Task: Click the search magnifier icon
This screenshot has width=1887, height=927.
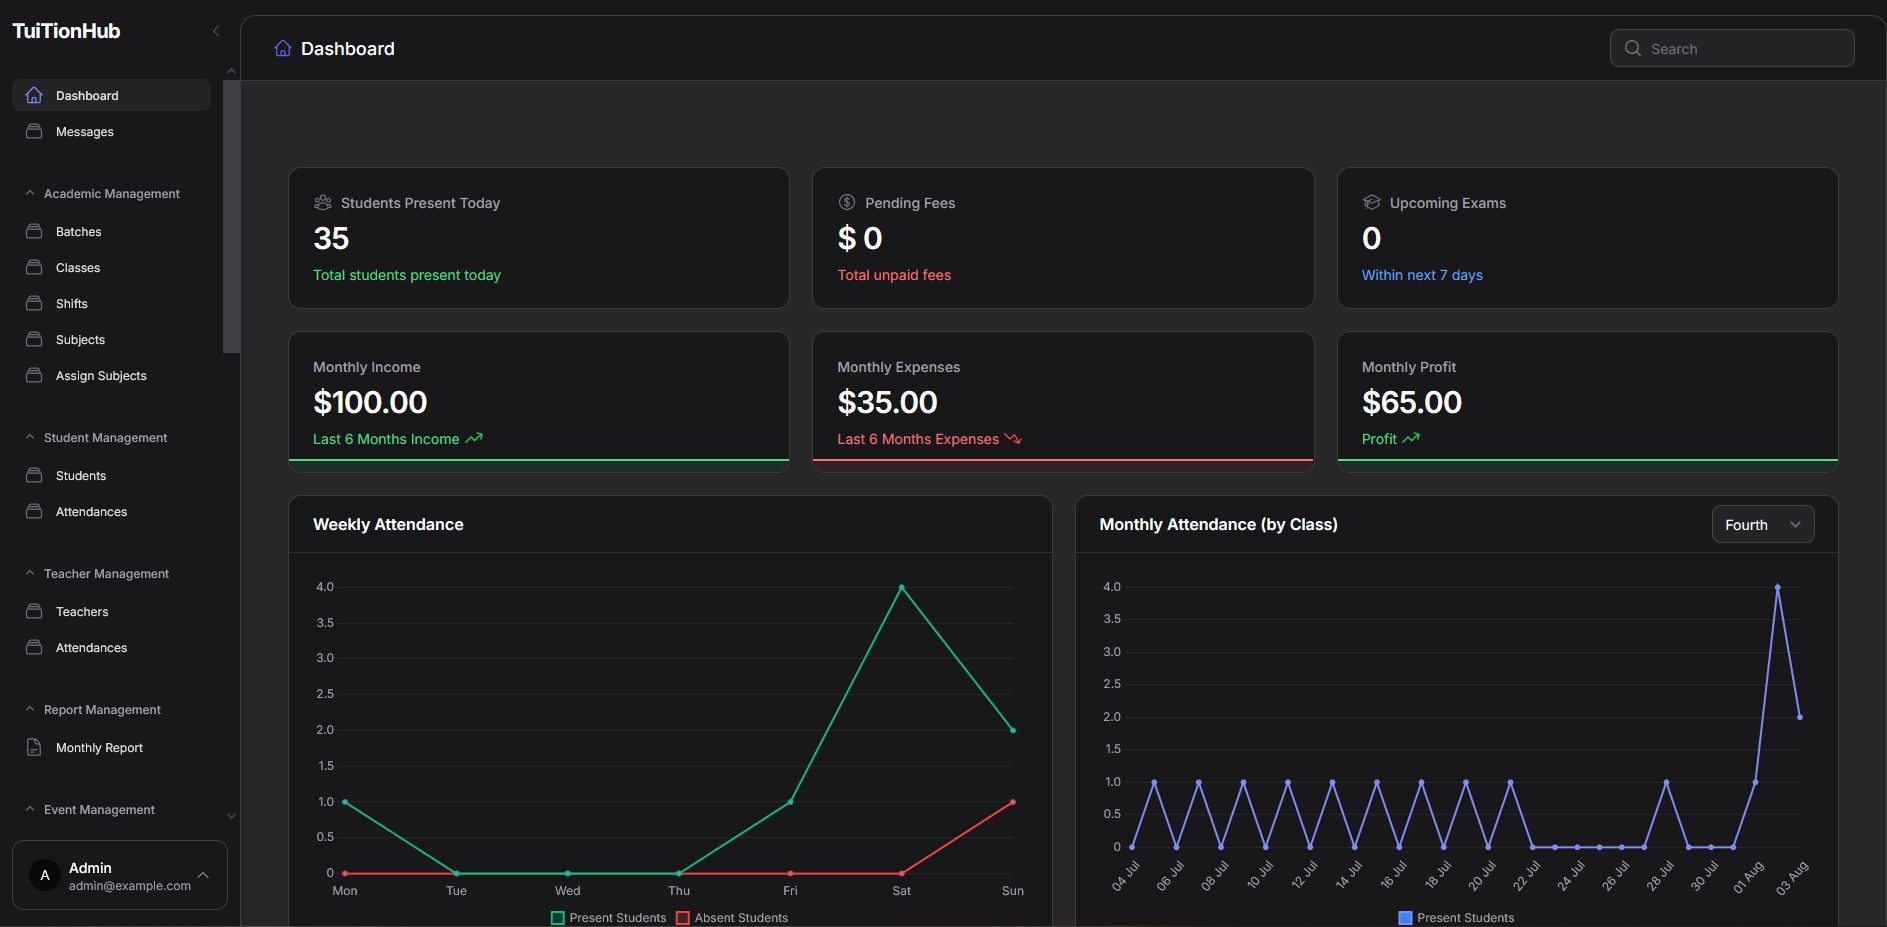Action: pyautogui.click(x=1633, y=48)
